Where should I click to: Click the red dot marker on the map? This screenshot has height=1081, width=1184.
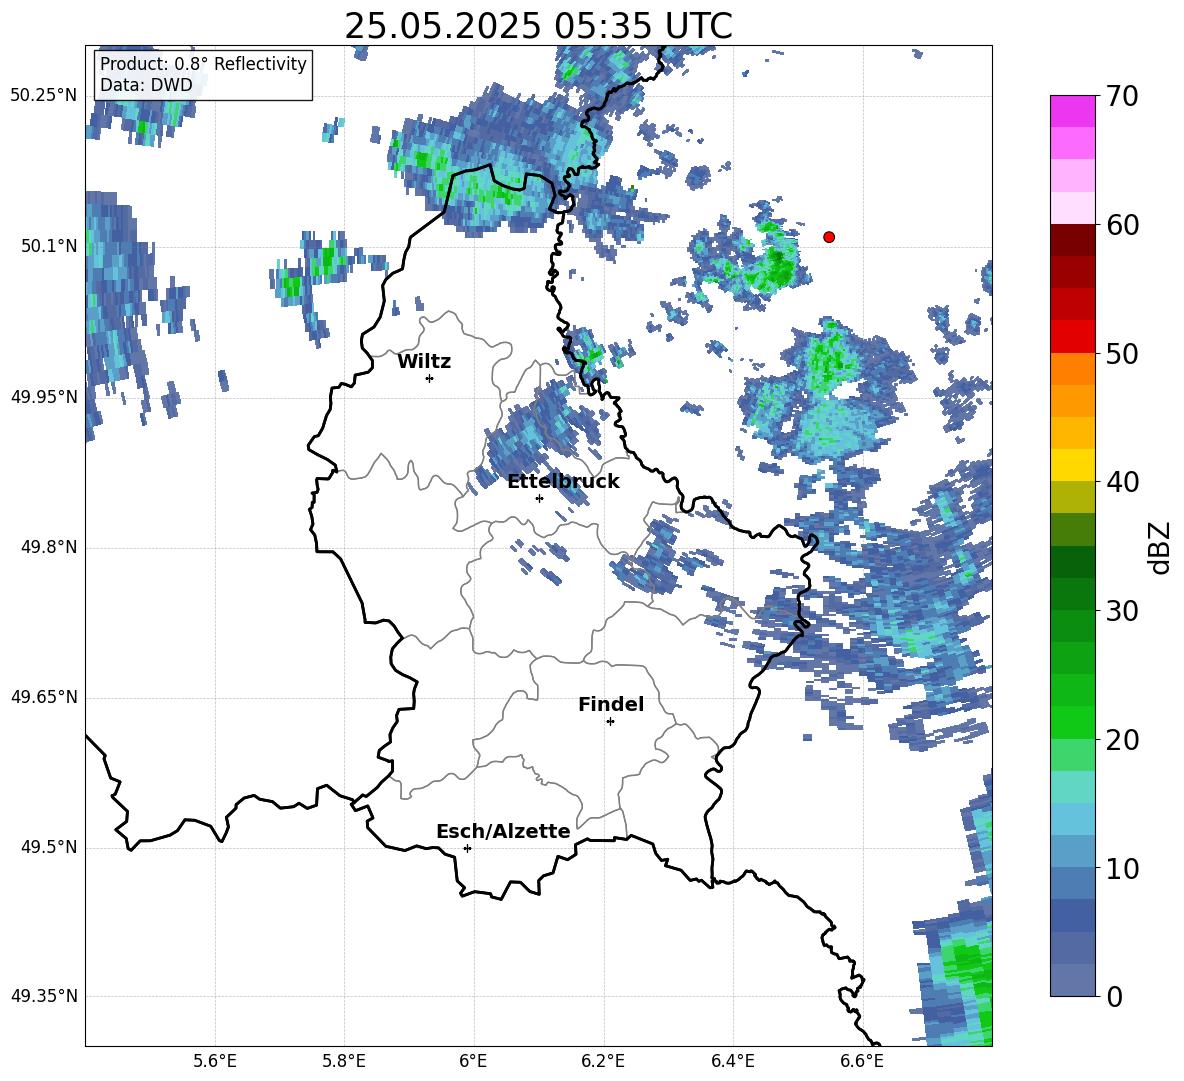(829, 237)
